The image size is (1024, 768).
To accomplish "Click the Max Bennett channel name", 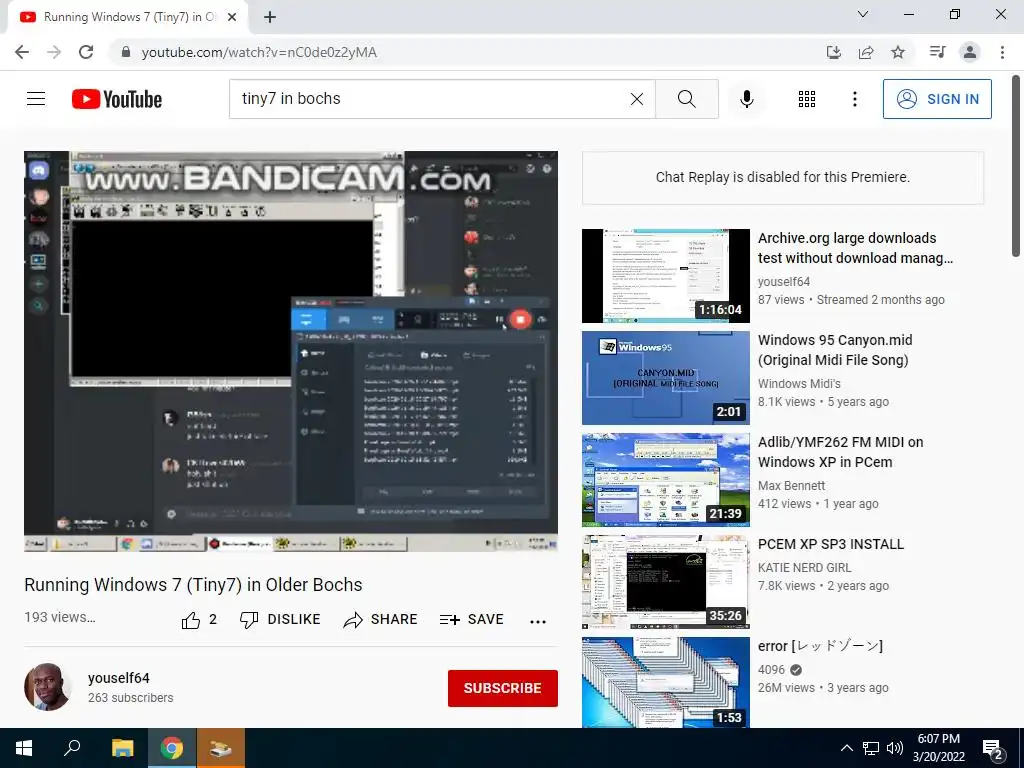I will click(x=792, y=485).
